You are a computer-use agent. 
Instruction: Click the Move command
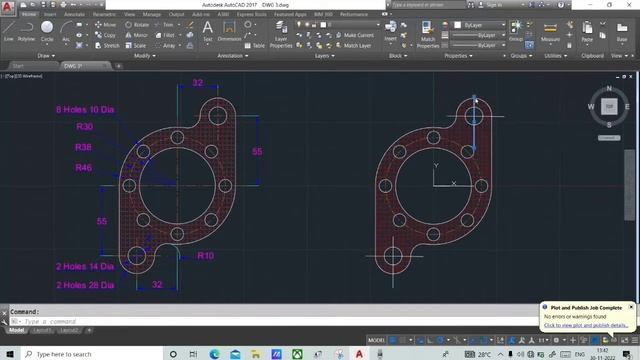coord(105,25)
